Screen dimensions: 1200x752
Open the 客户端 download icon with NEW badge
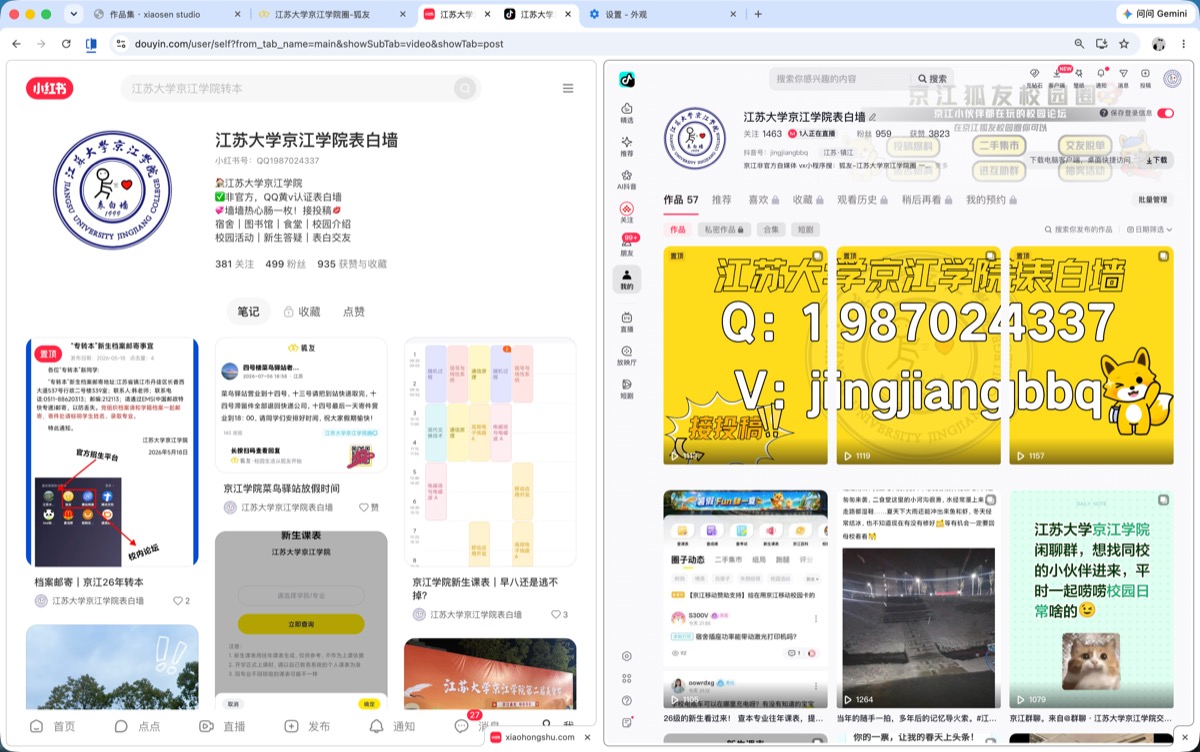pyautogui.click(x=1057, y=74)
